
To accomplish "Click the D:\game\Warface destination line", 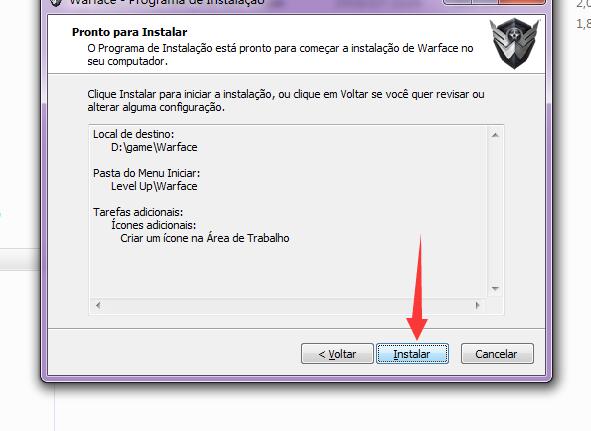I will pos(154,147).
